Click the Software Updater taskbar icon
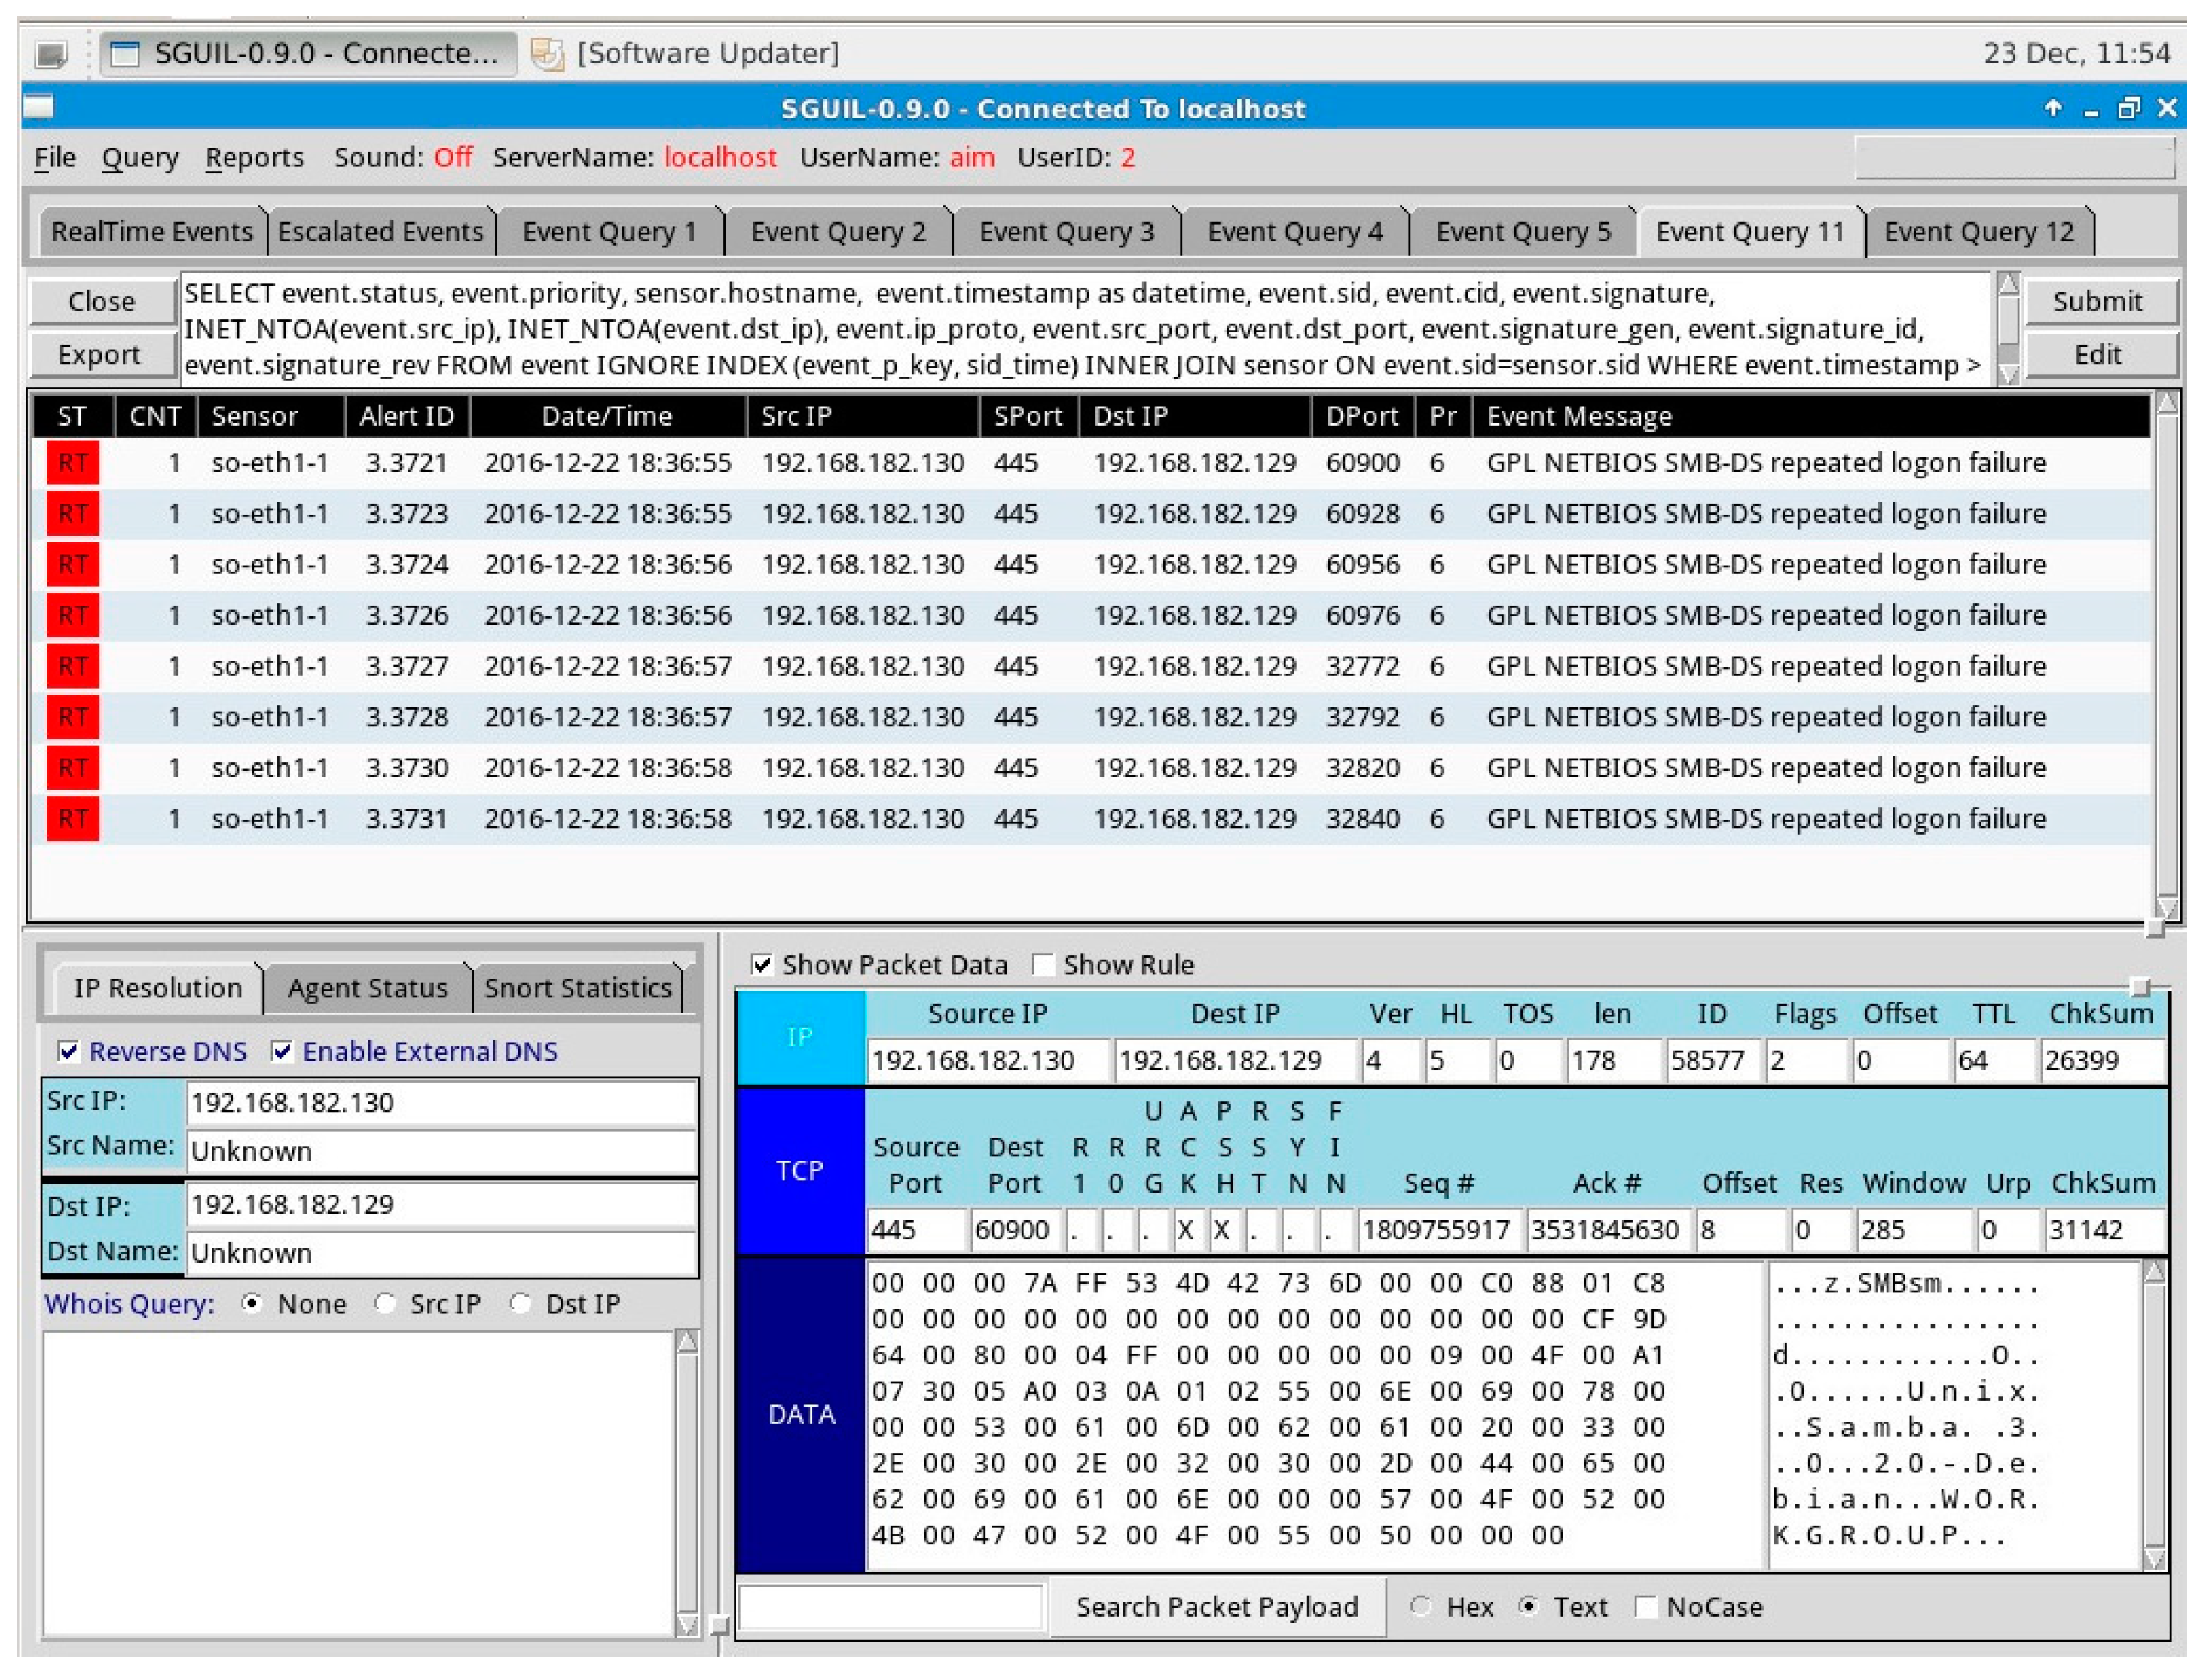 547,53
